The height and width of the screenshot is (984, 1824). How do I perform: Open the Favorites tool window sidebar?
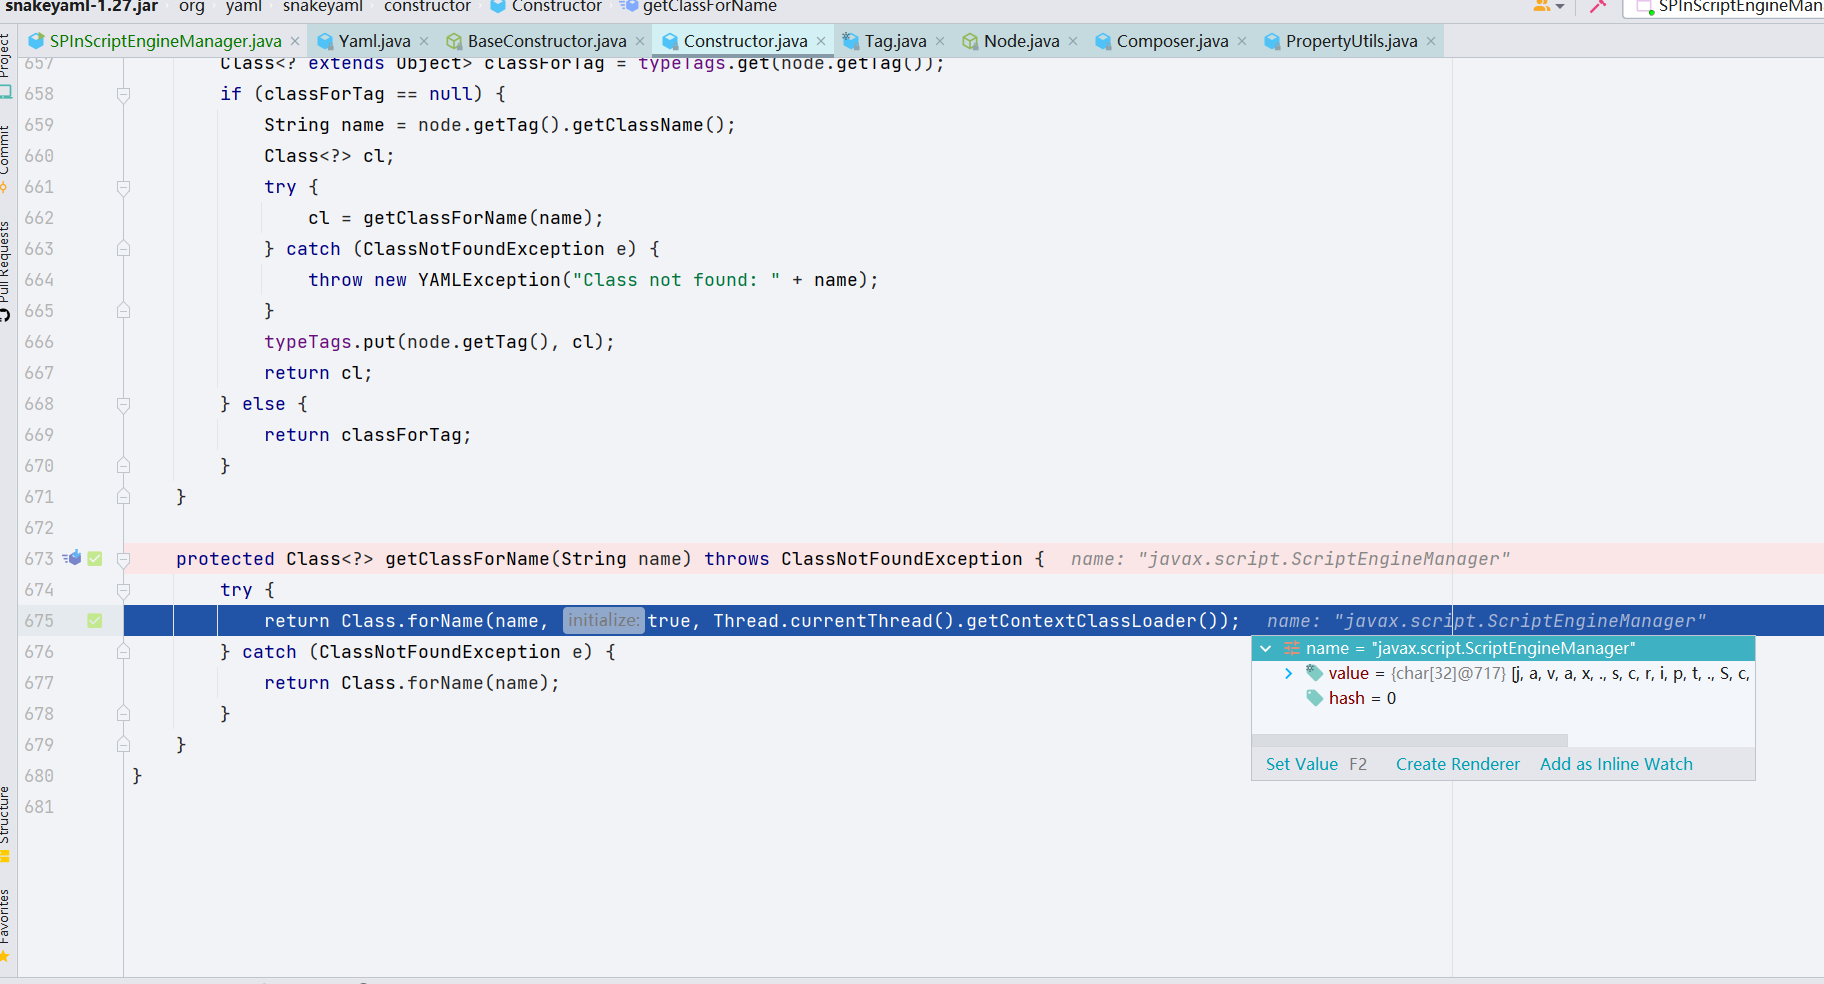tap(6, 922)
